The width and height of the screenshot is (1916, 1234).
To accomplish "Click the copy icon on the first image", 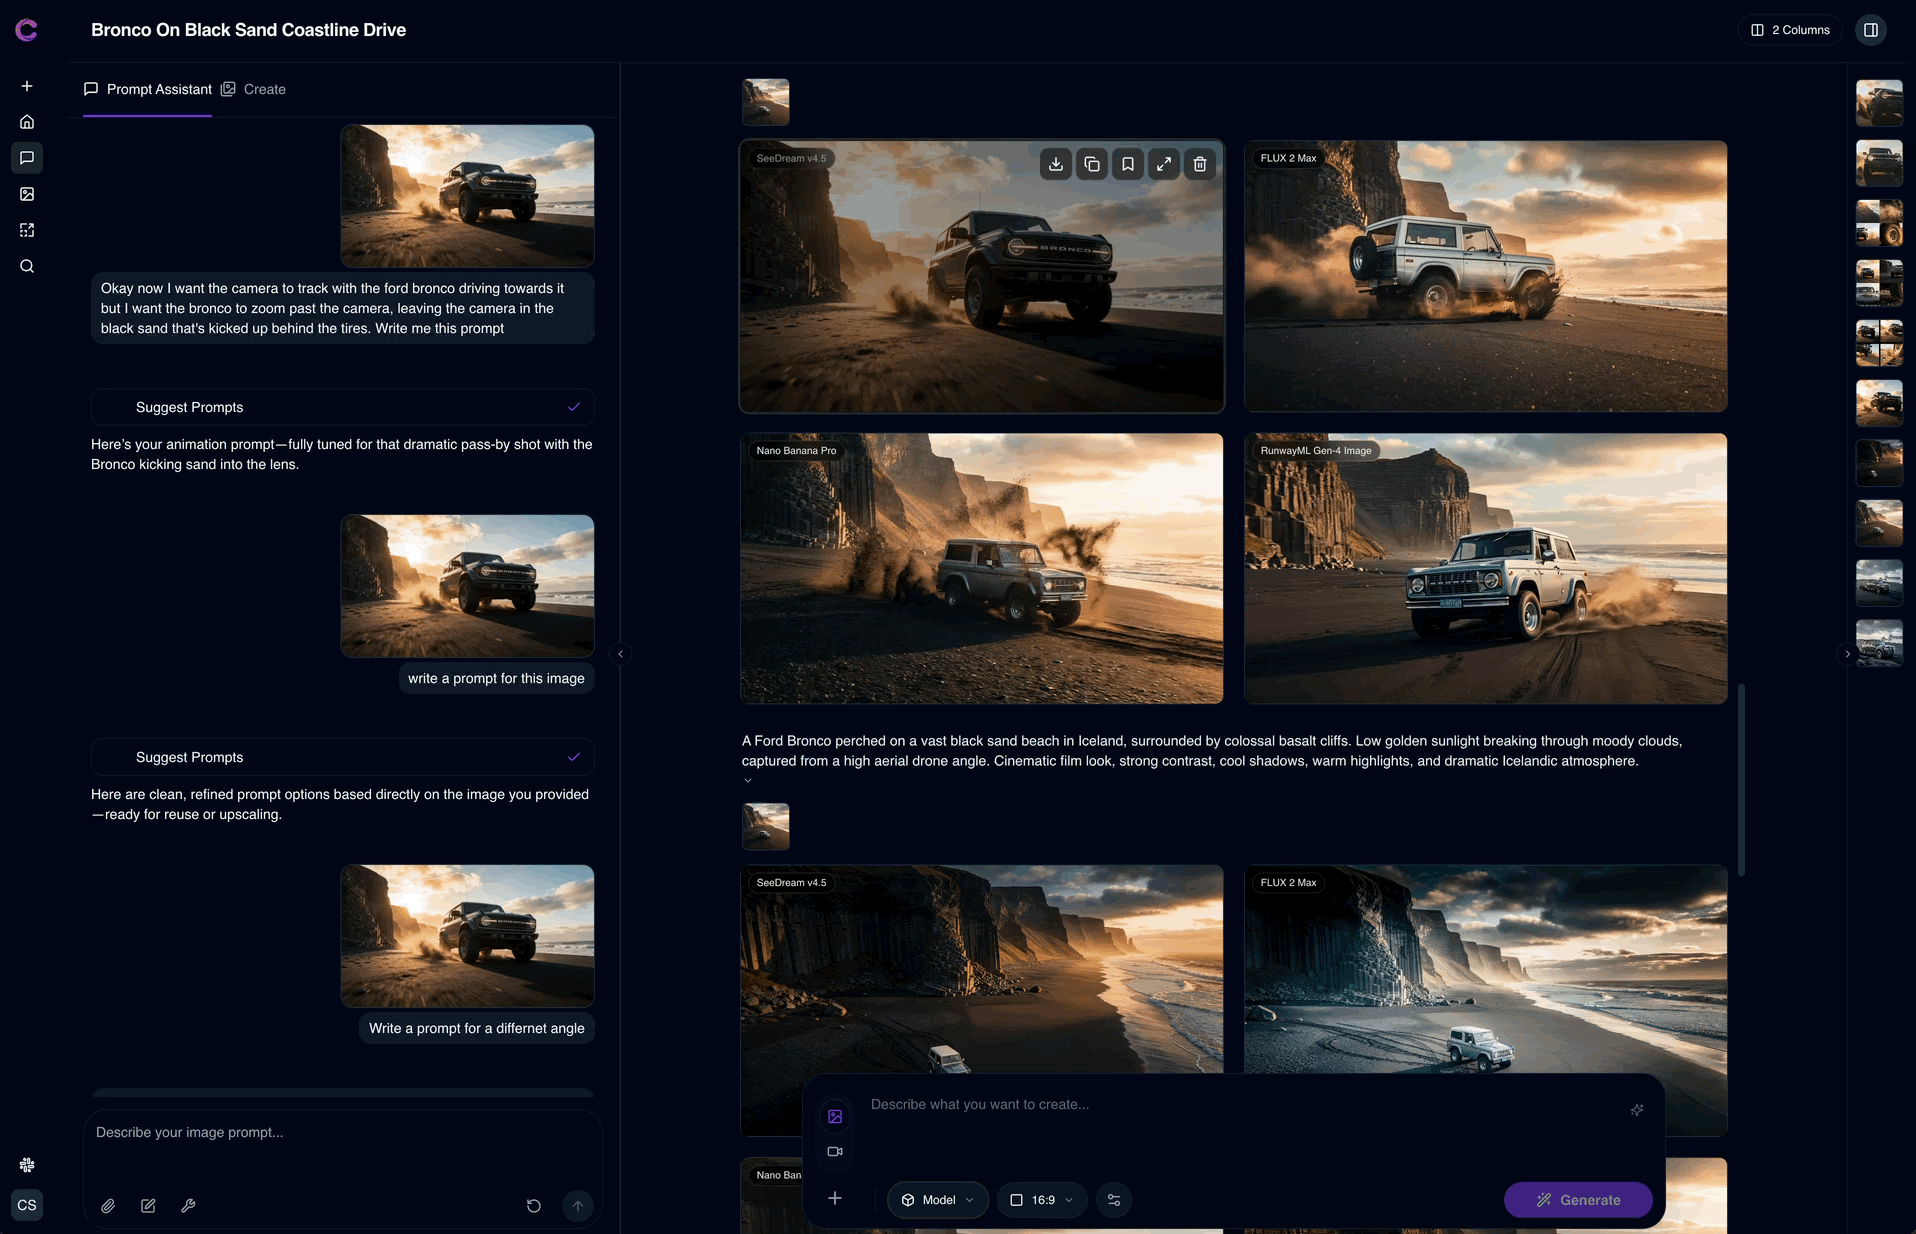I will [1092, 164].
